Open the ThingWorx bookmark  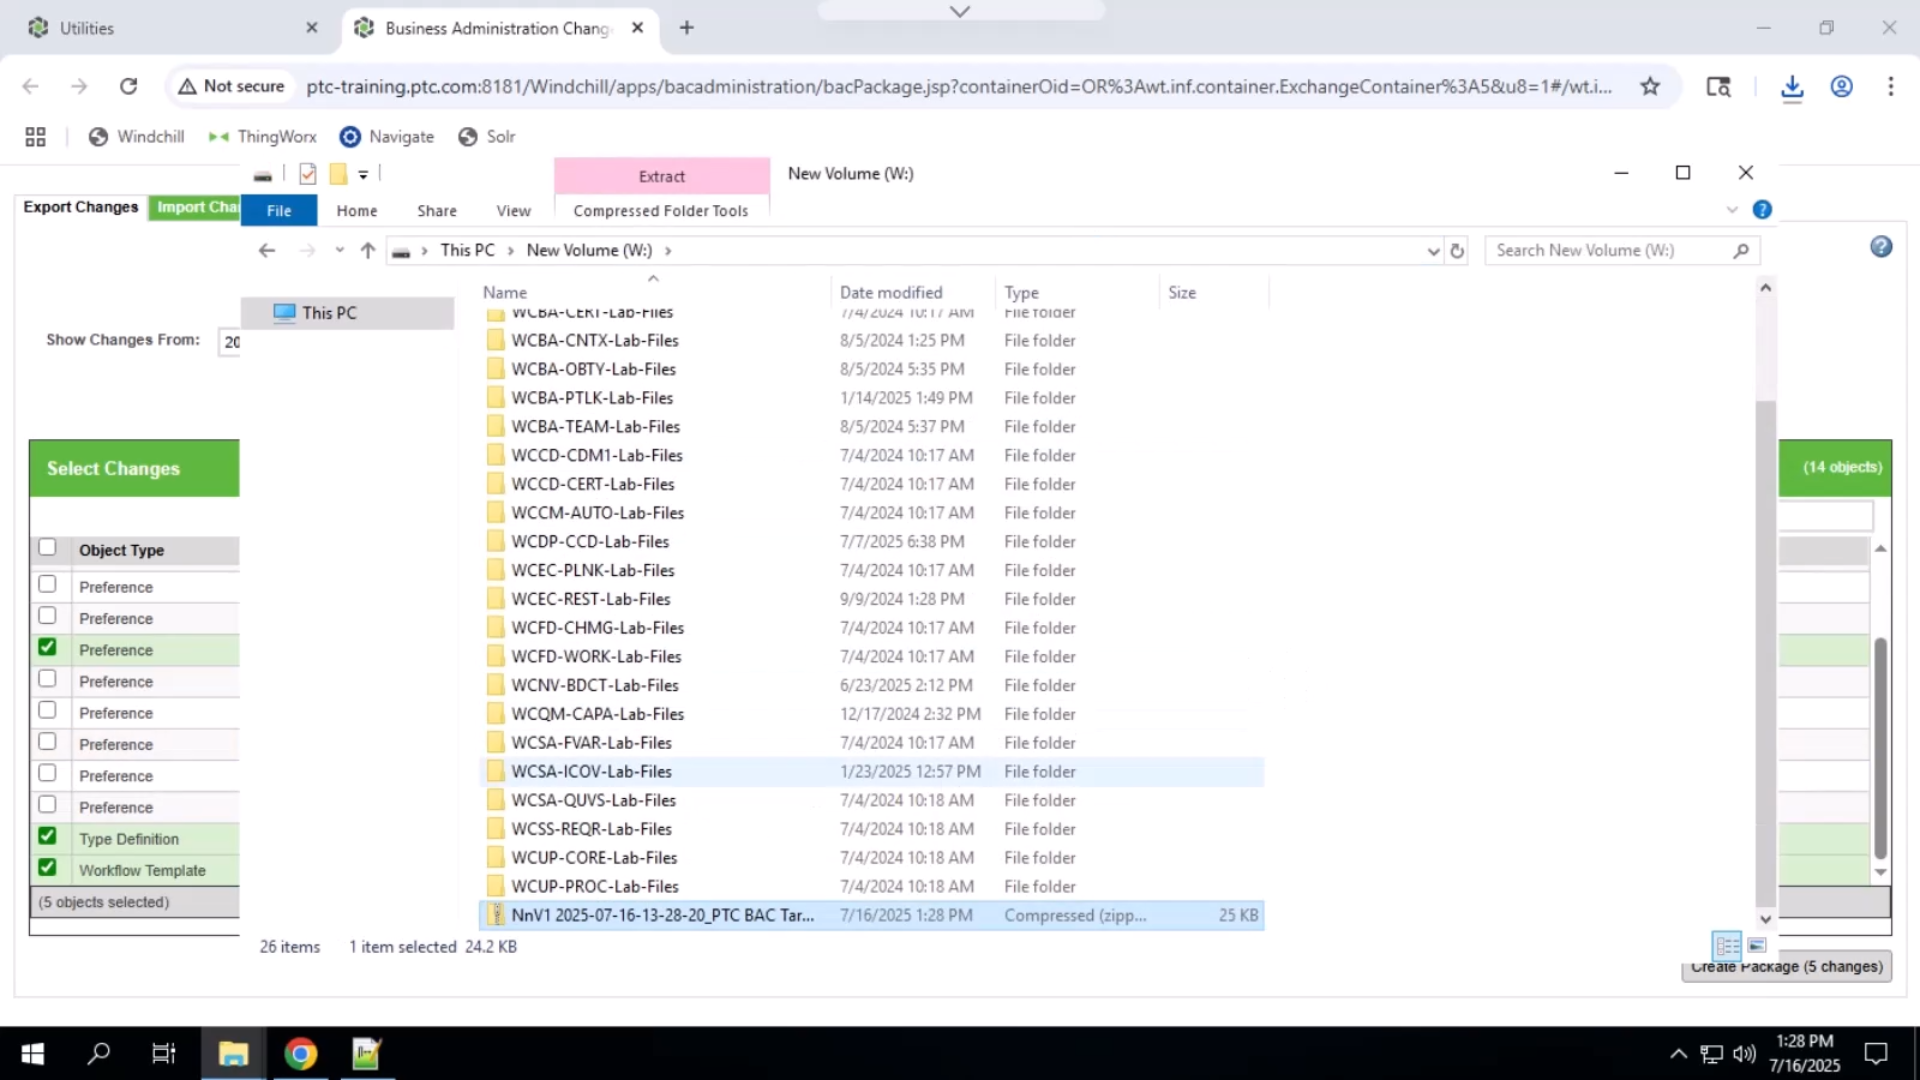(262, 137)
